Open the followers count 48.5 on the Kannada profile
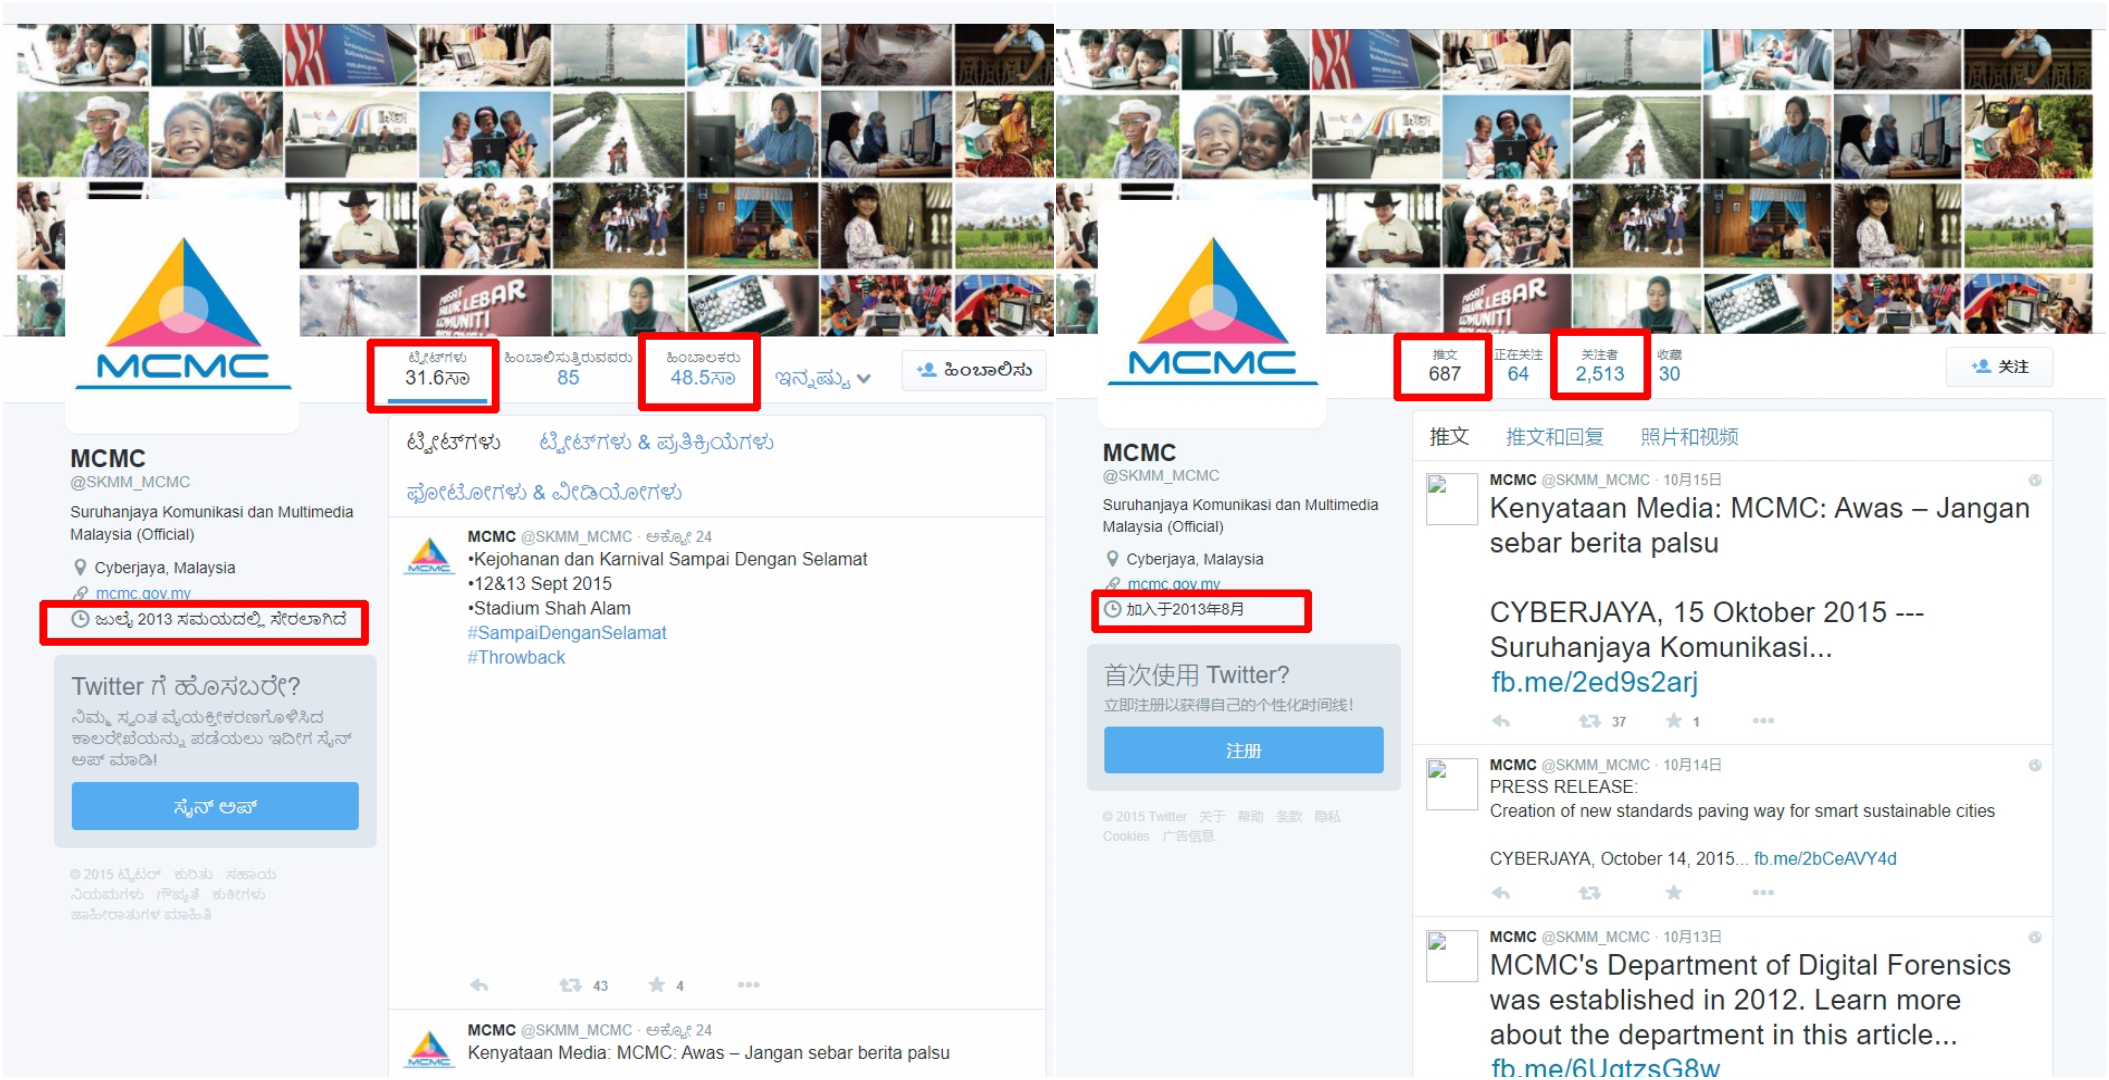The image size is (2109, 1080). (x=703, y=369)
